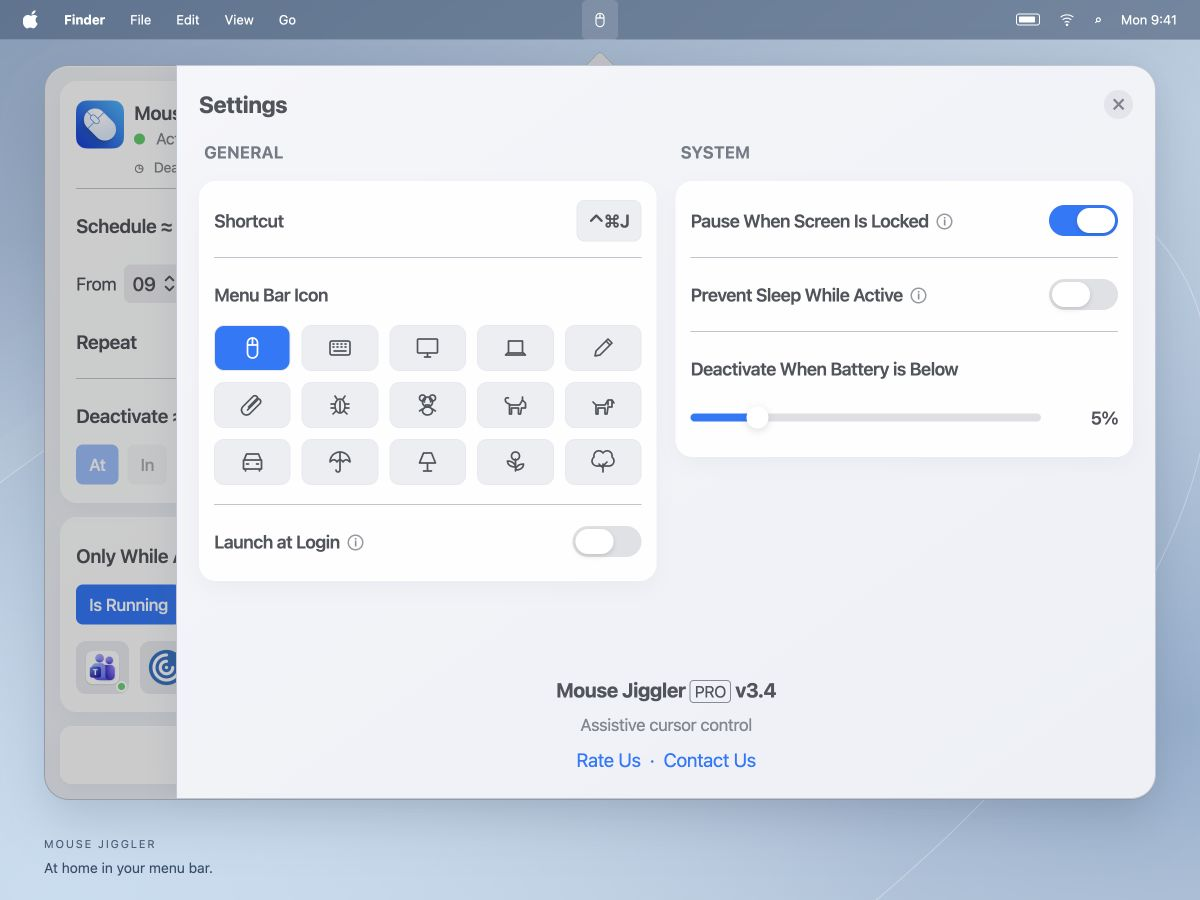The image size is (1200, 900).
Task: Click the PRO badge next to Mouse Jiggler
Action: [710, 692]
